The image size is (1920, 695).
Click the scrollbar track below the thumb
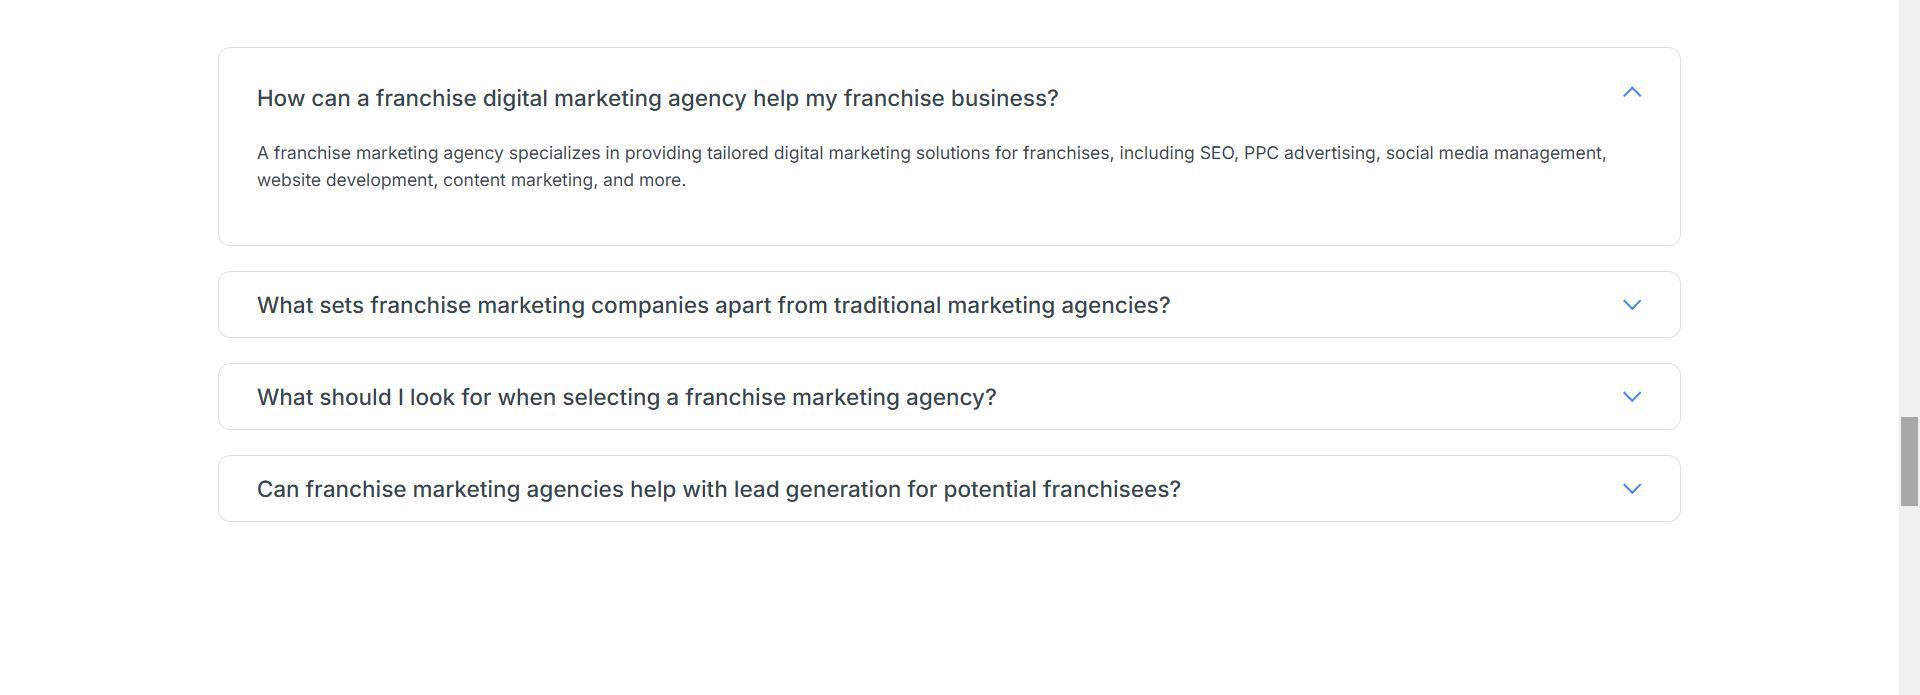coord(1909,600)
